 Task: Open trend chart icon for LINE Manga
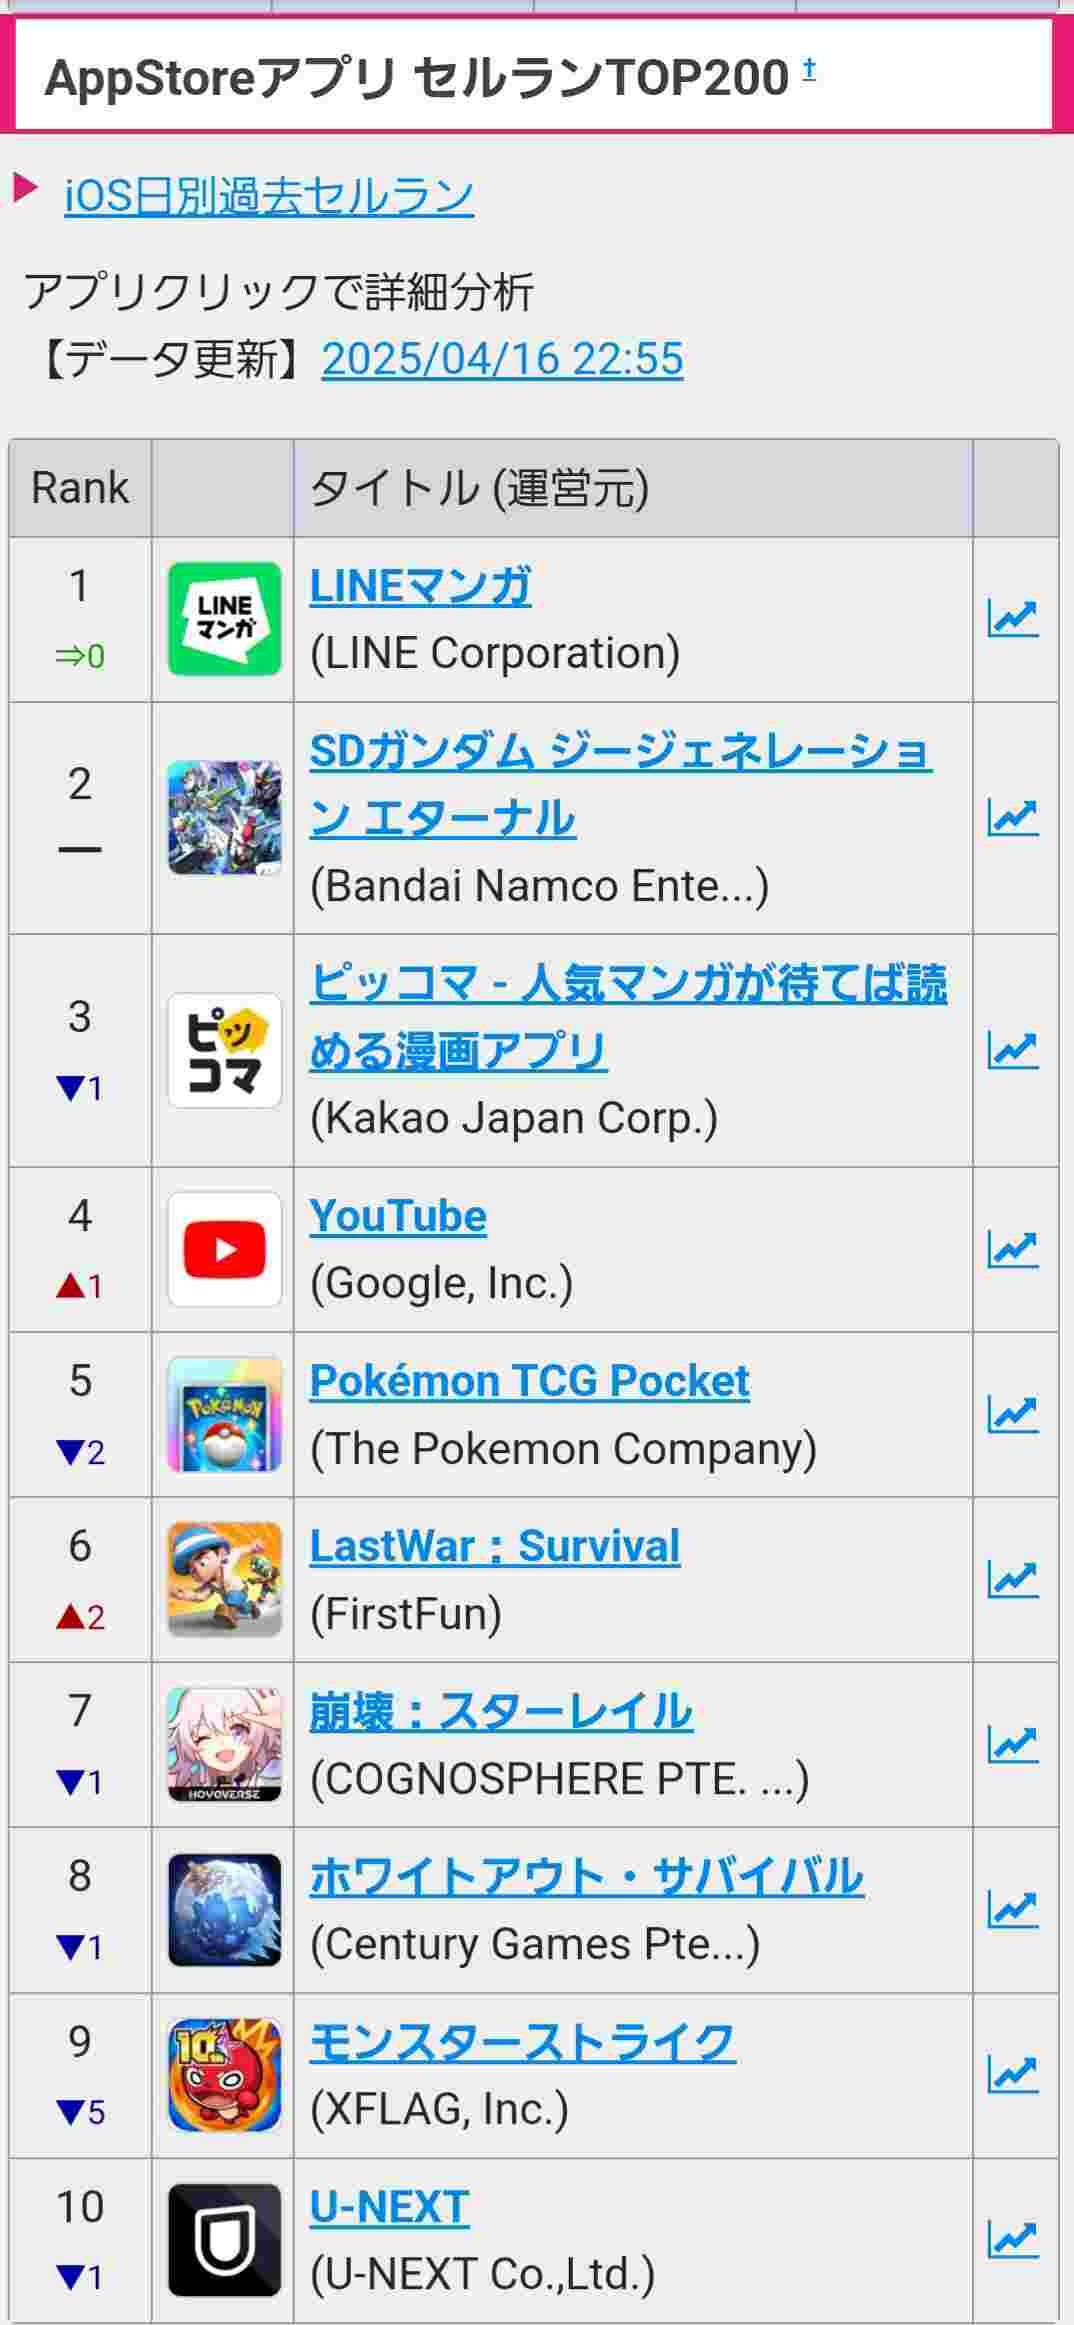pos(1013,619)
